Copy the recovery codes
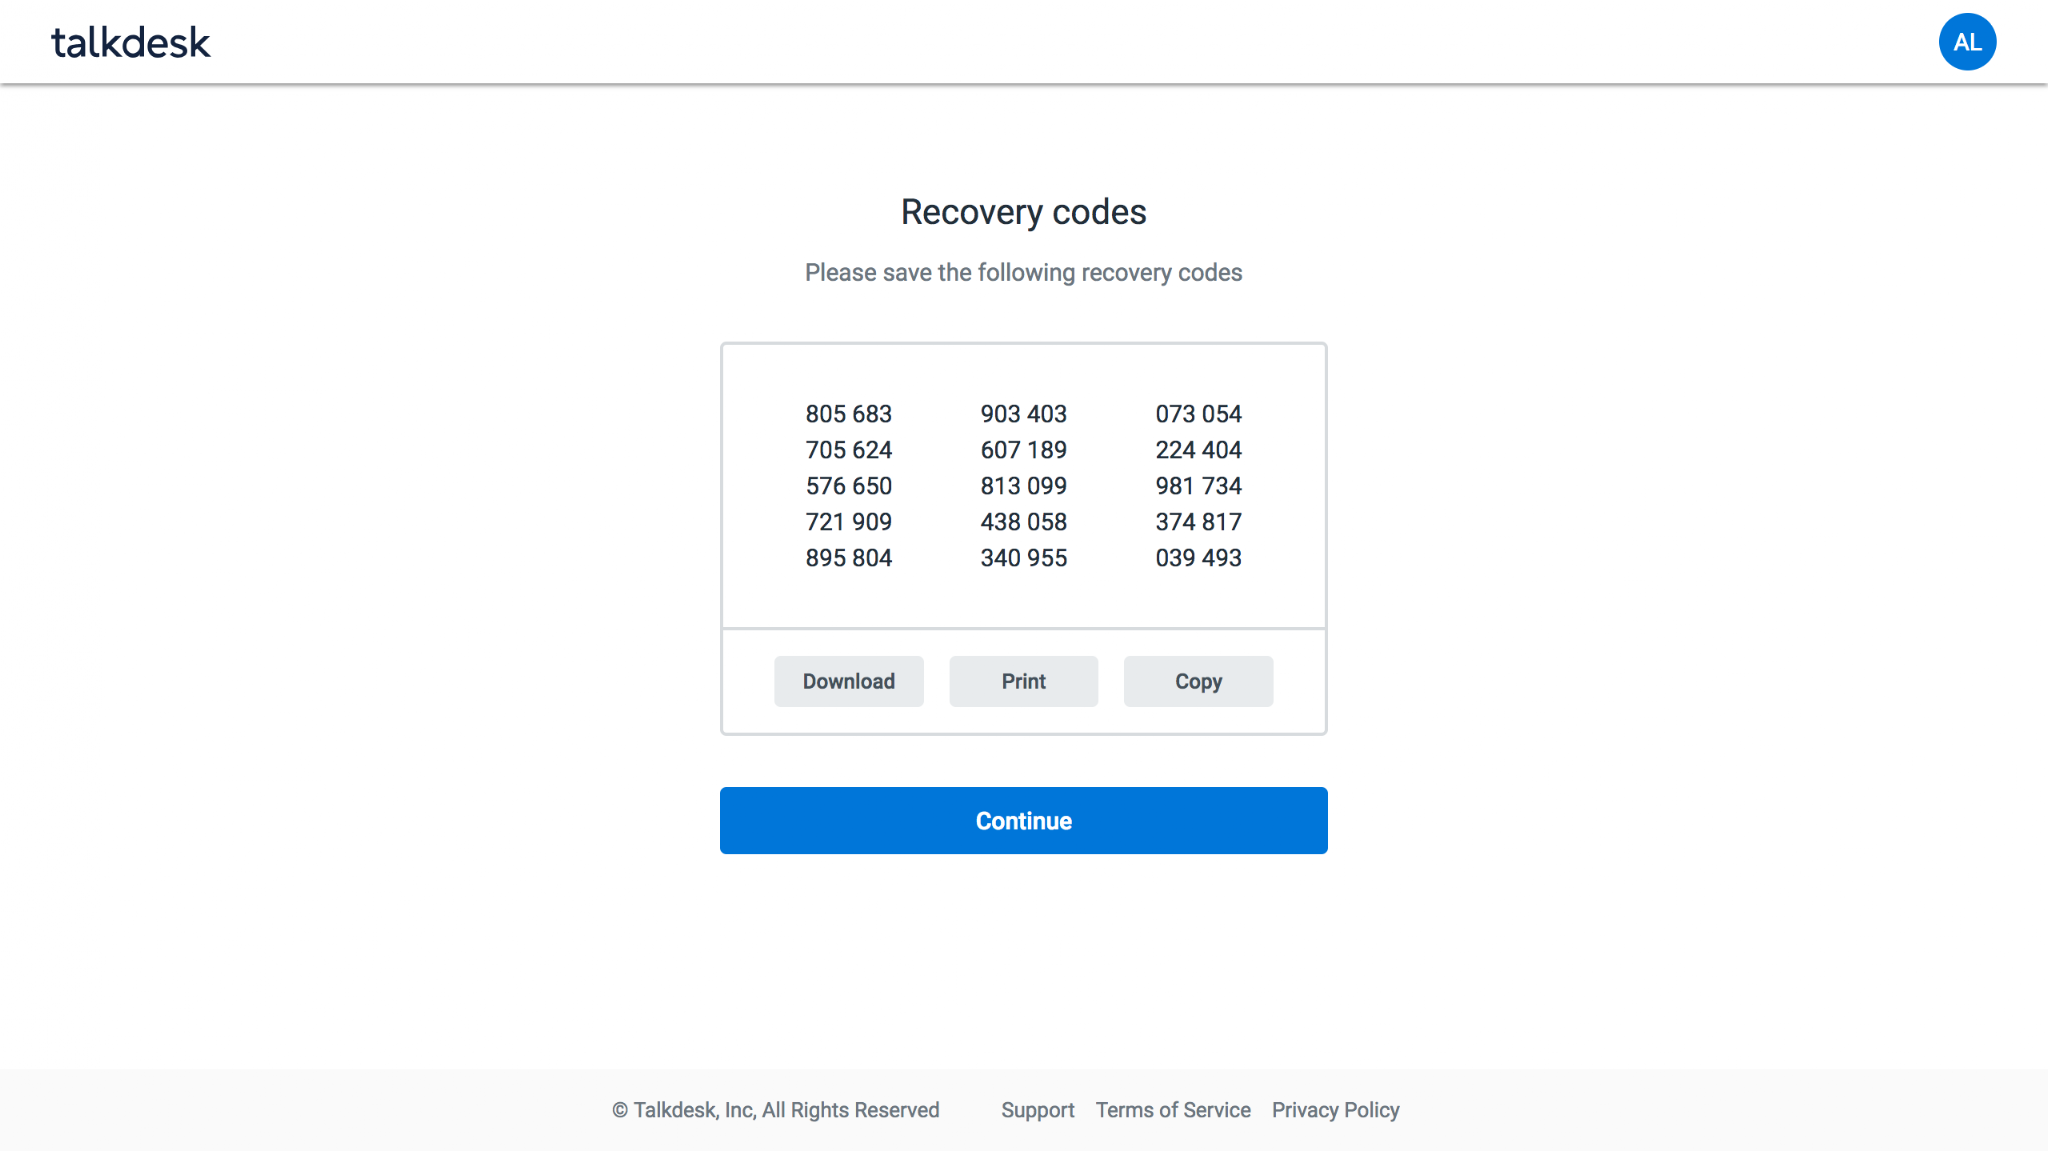Viewport: 2048px width, 1151px height. click(1199, 681)
